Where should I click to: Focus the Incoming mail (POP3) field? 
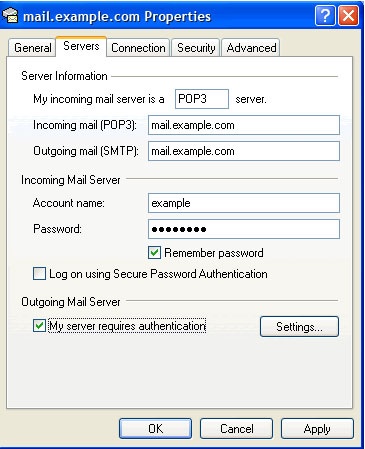pos(244,125)
